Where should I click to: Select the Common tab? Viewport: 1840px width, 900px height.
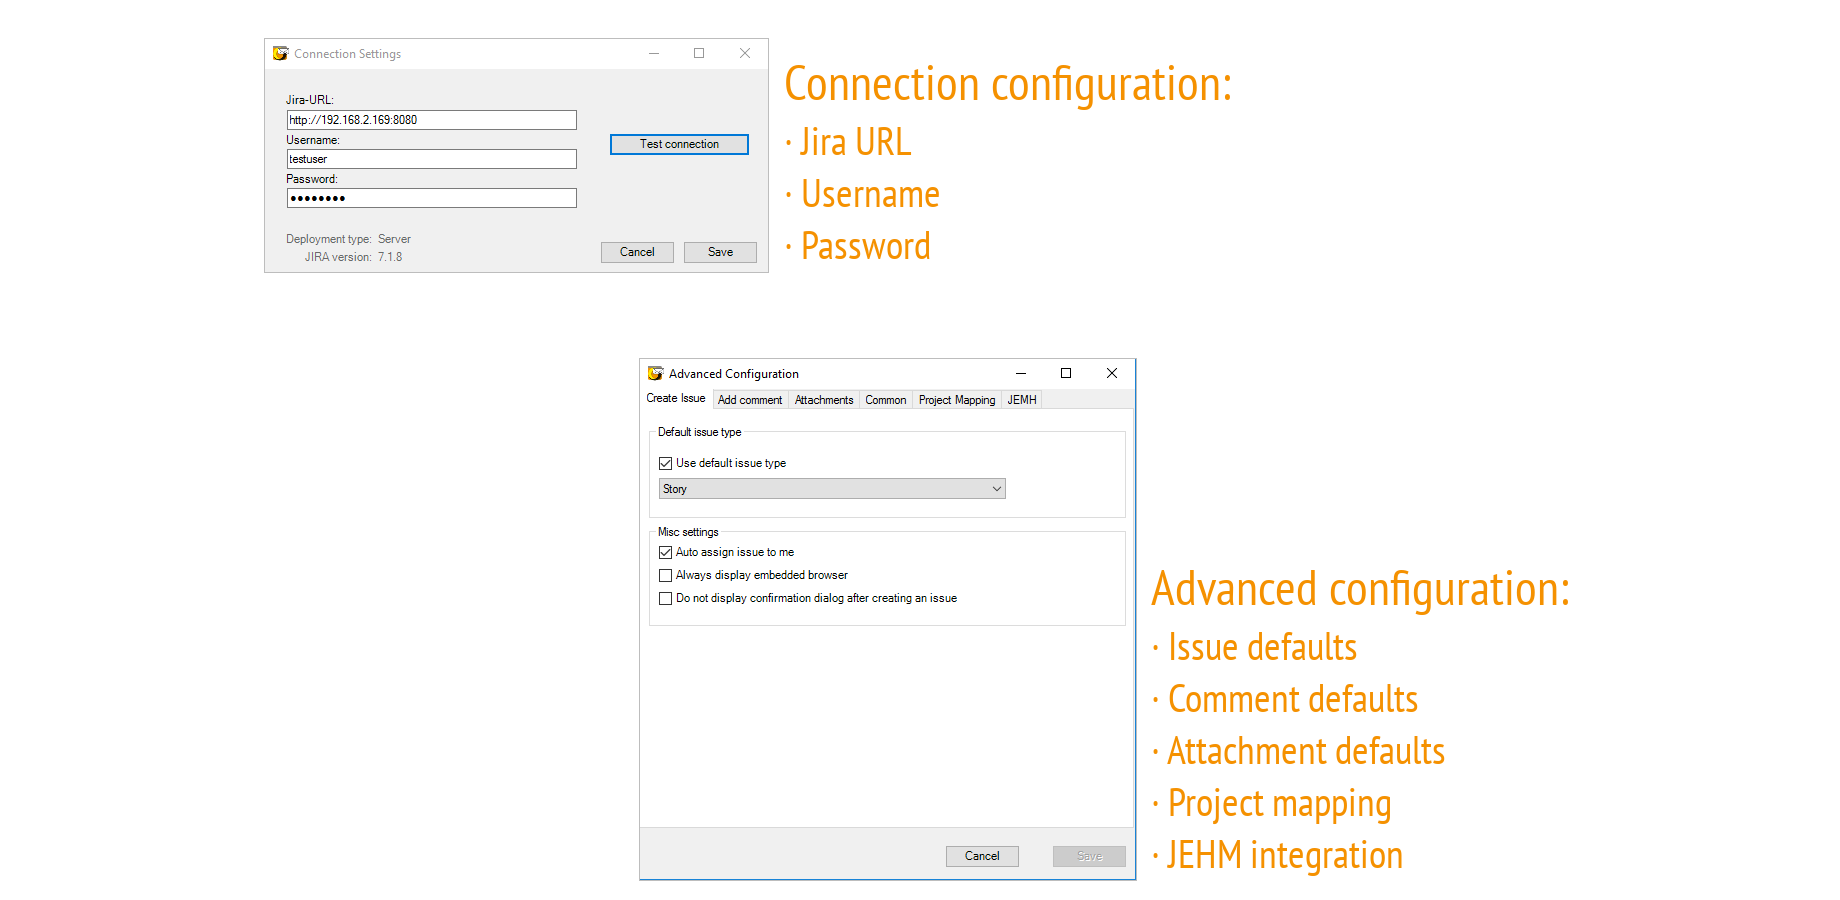(885, 399)
